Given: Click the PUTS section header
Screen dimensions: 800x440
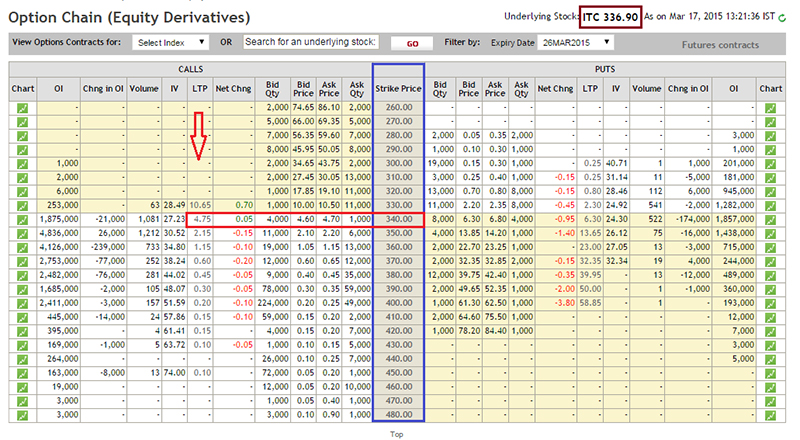Looking at the screenshot, I should (605, 69).
